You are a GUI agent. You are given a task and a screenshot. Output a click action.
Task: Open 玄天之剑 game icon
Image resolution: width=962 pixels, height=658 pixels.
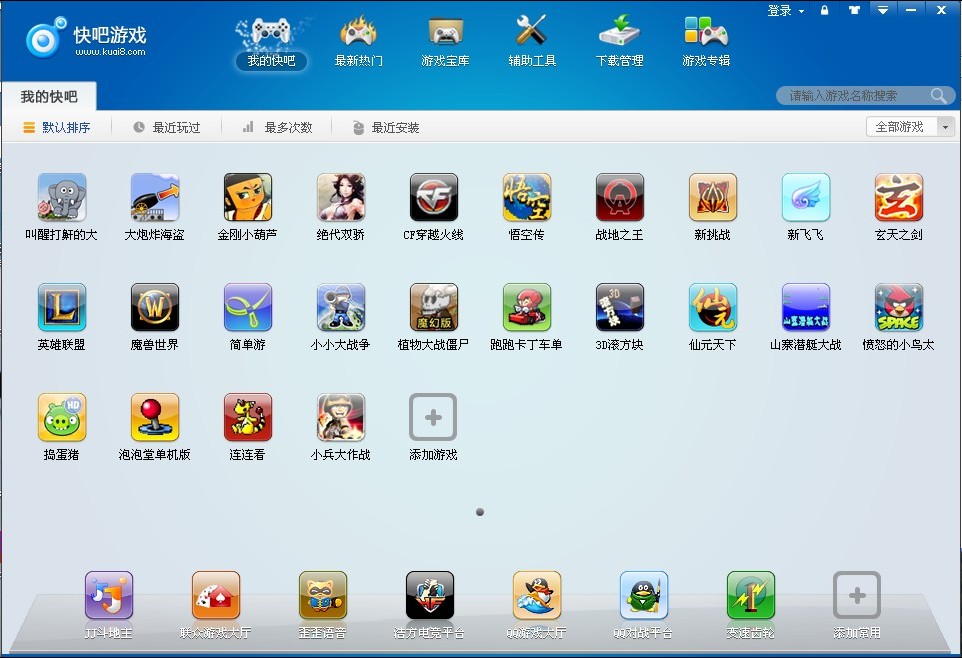point(899,197)
